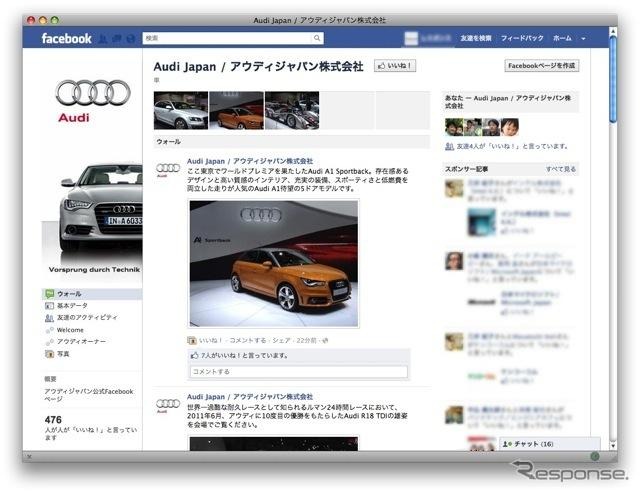Expand the account dropdown arrow
This screenshot has width=640, height=493.
pyautogui.click(x=583, y=39)
